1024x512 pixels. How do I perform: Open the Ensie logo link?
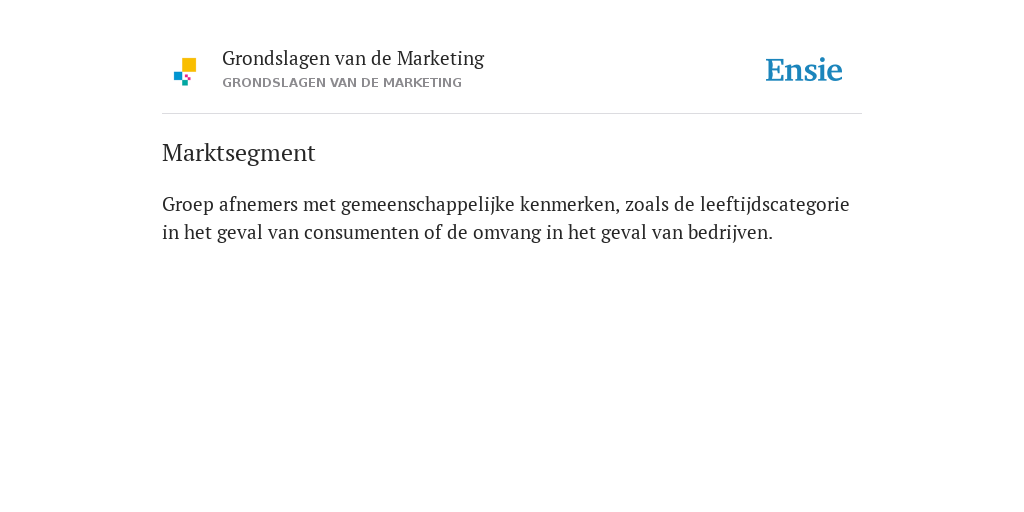[x=804, y=70]
